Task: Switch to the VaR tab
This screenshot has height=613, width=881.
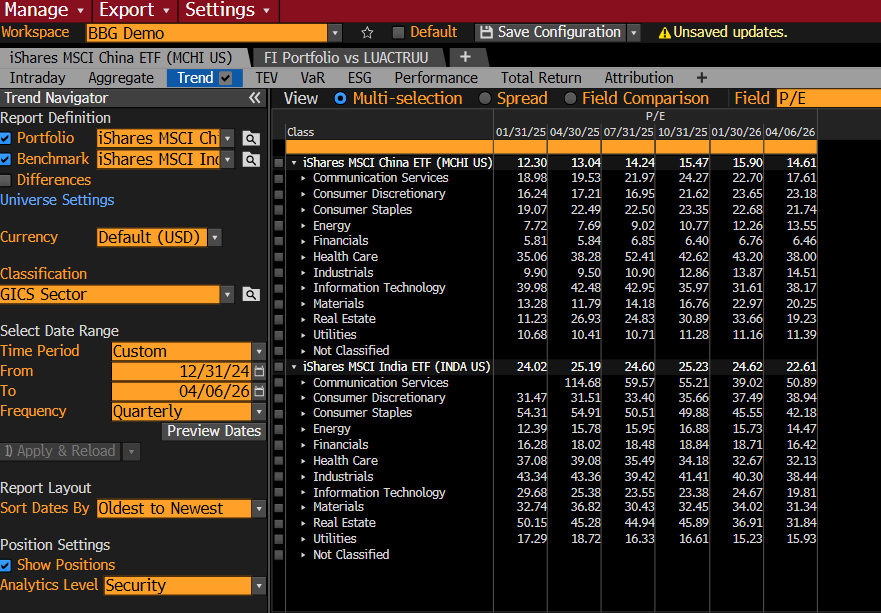Action: pyautogui.click(x=312, y=78)
